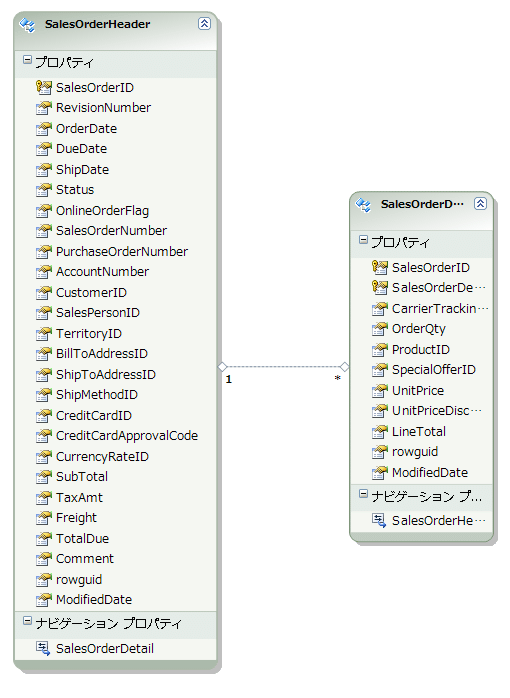Collapse the プロパティ section in SalesOrderHeader
Screen dimensions: 510x698
pos(27,59)
